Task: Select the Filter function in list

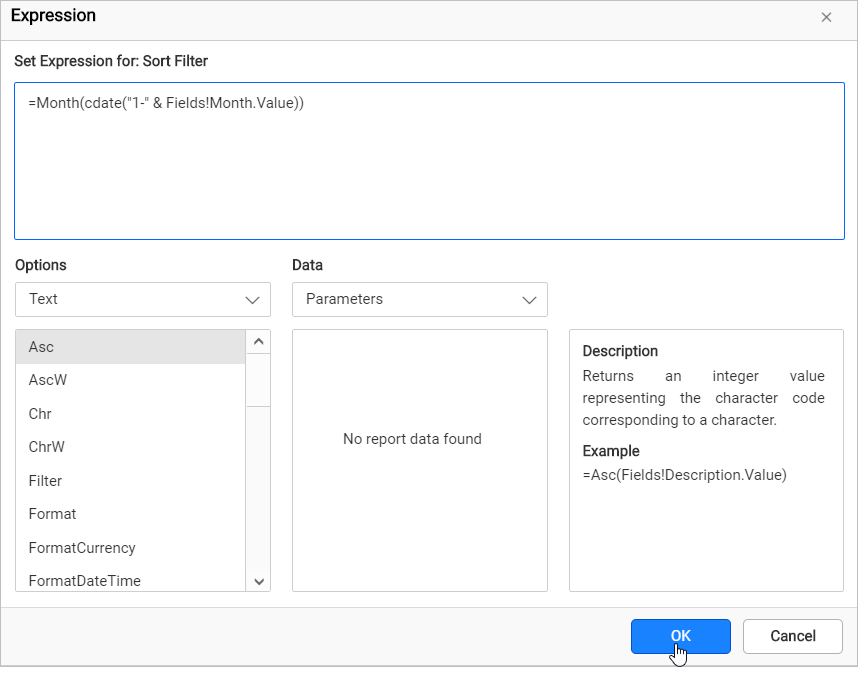Action: [130, 481]
